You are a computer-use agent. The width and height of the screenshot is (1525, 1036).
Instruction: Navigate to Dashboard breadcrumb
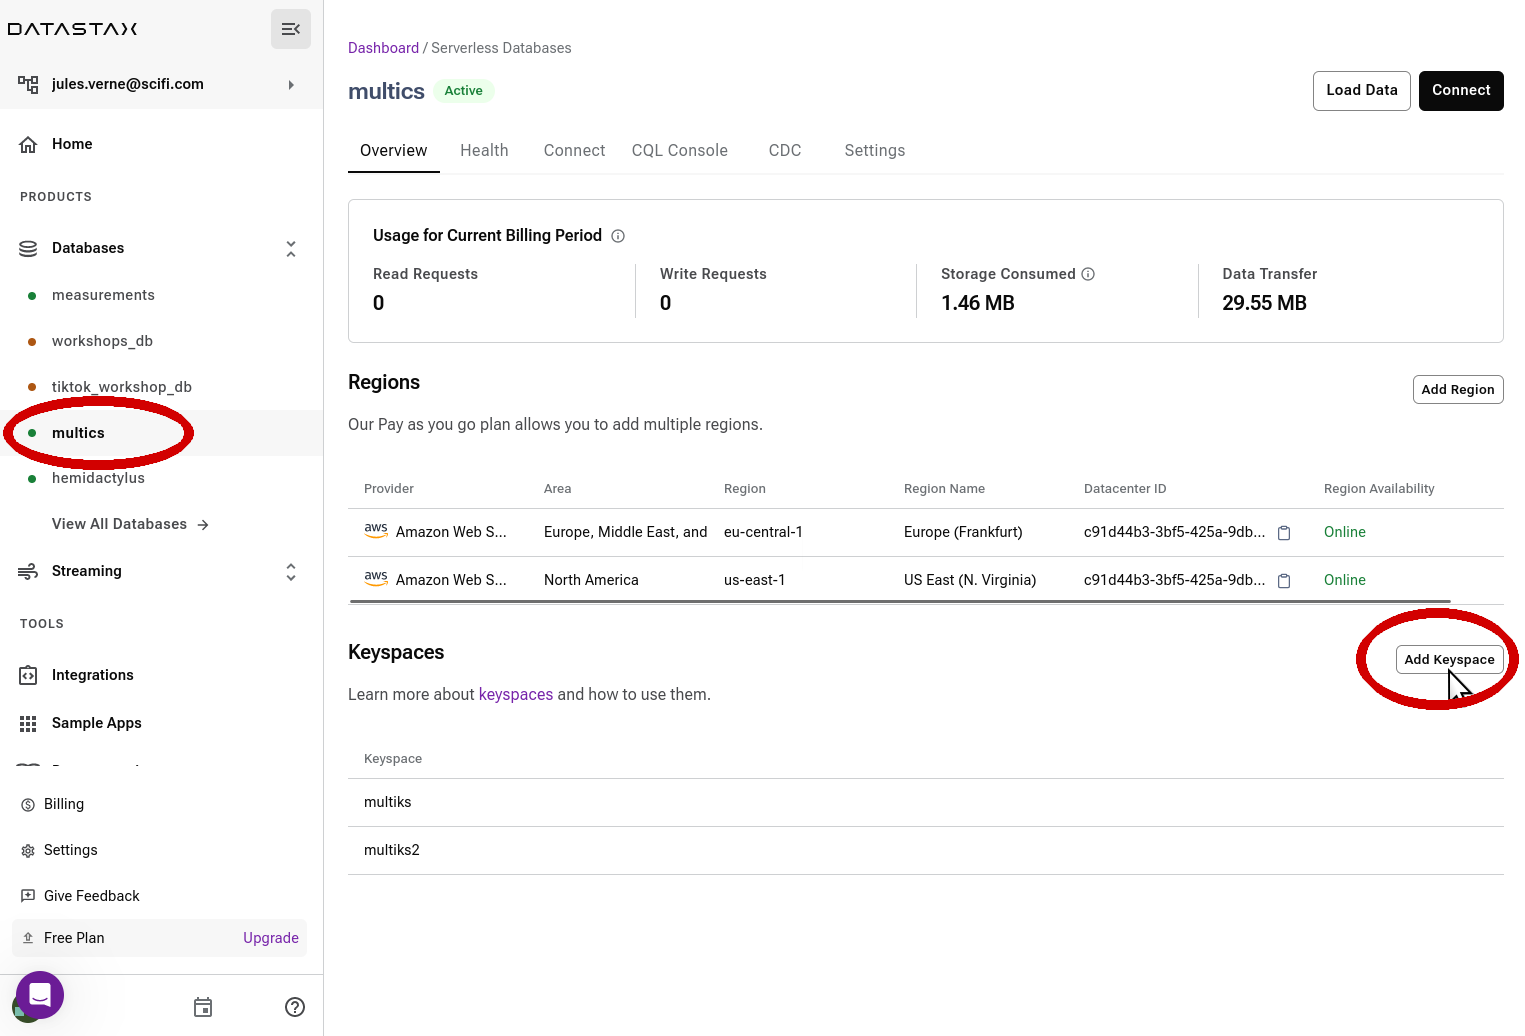383,48
